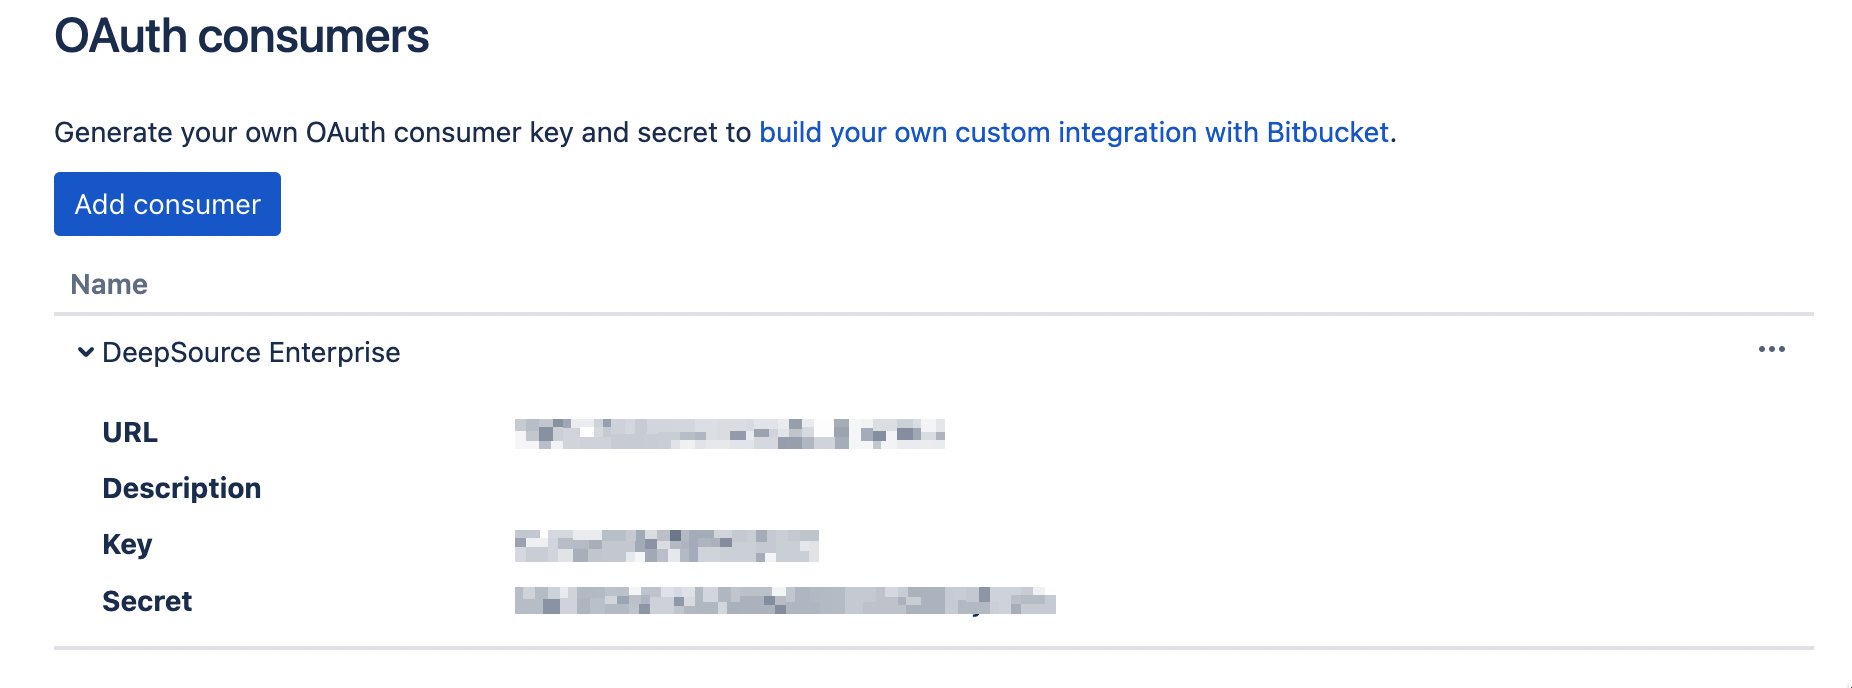Click the empty Description value area
This screenshot has width=1852, height=688.
tap(700, 488)
